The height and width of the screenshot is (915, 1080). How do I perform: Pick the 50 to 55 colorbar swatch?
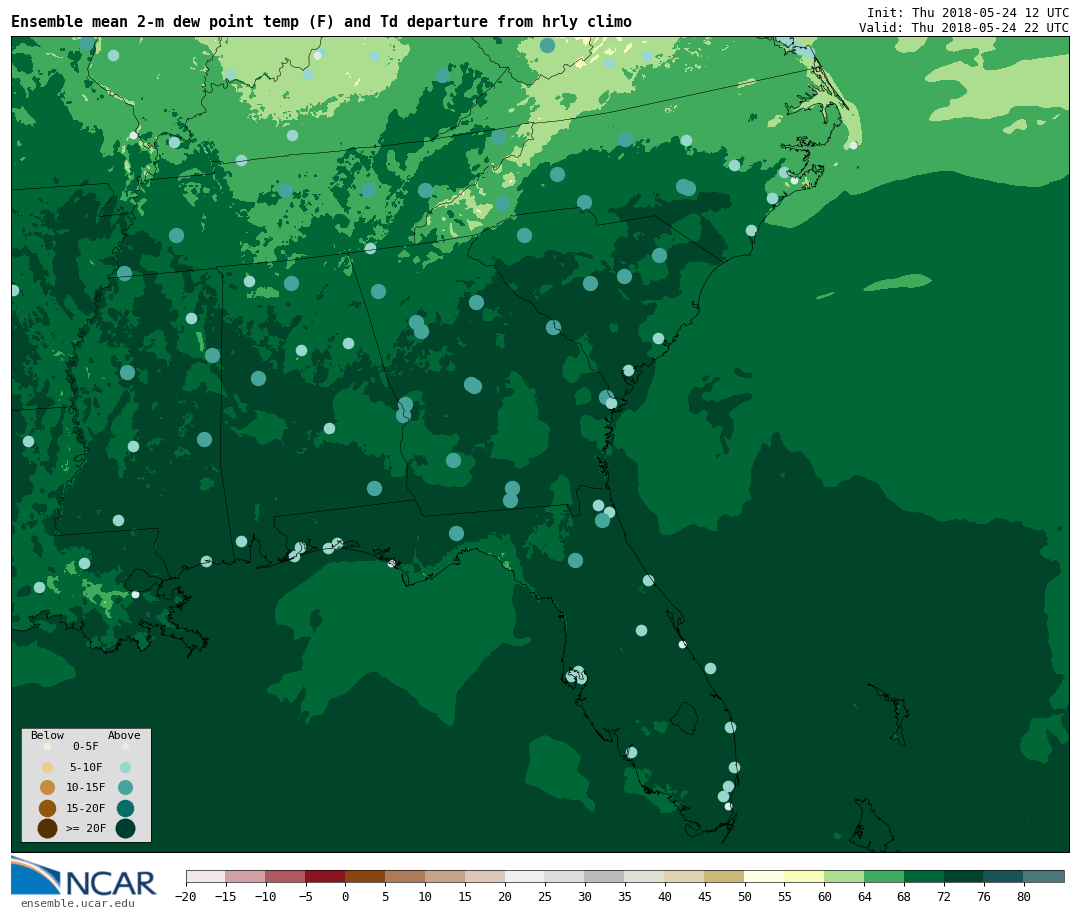[765, 876]
